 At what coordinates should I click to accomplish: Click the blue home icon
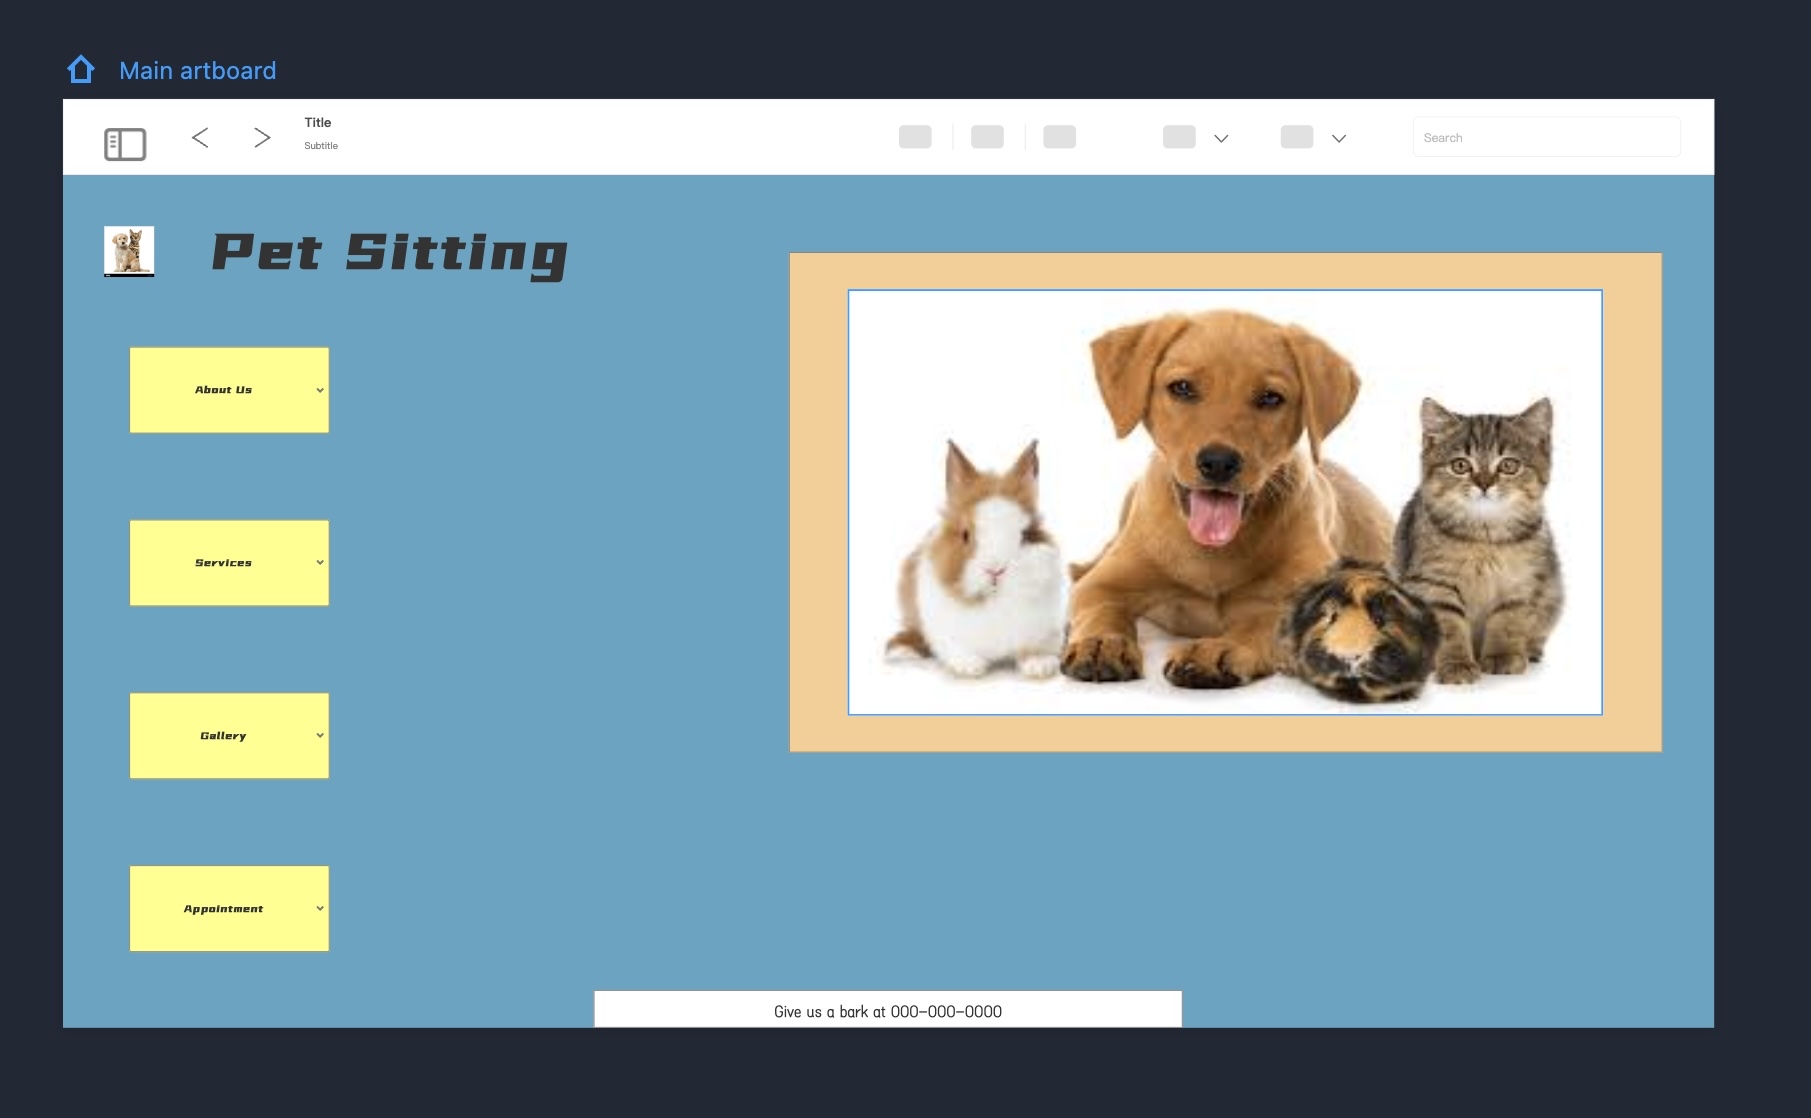click(81, 69)
